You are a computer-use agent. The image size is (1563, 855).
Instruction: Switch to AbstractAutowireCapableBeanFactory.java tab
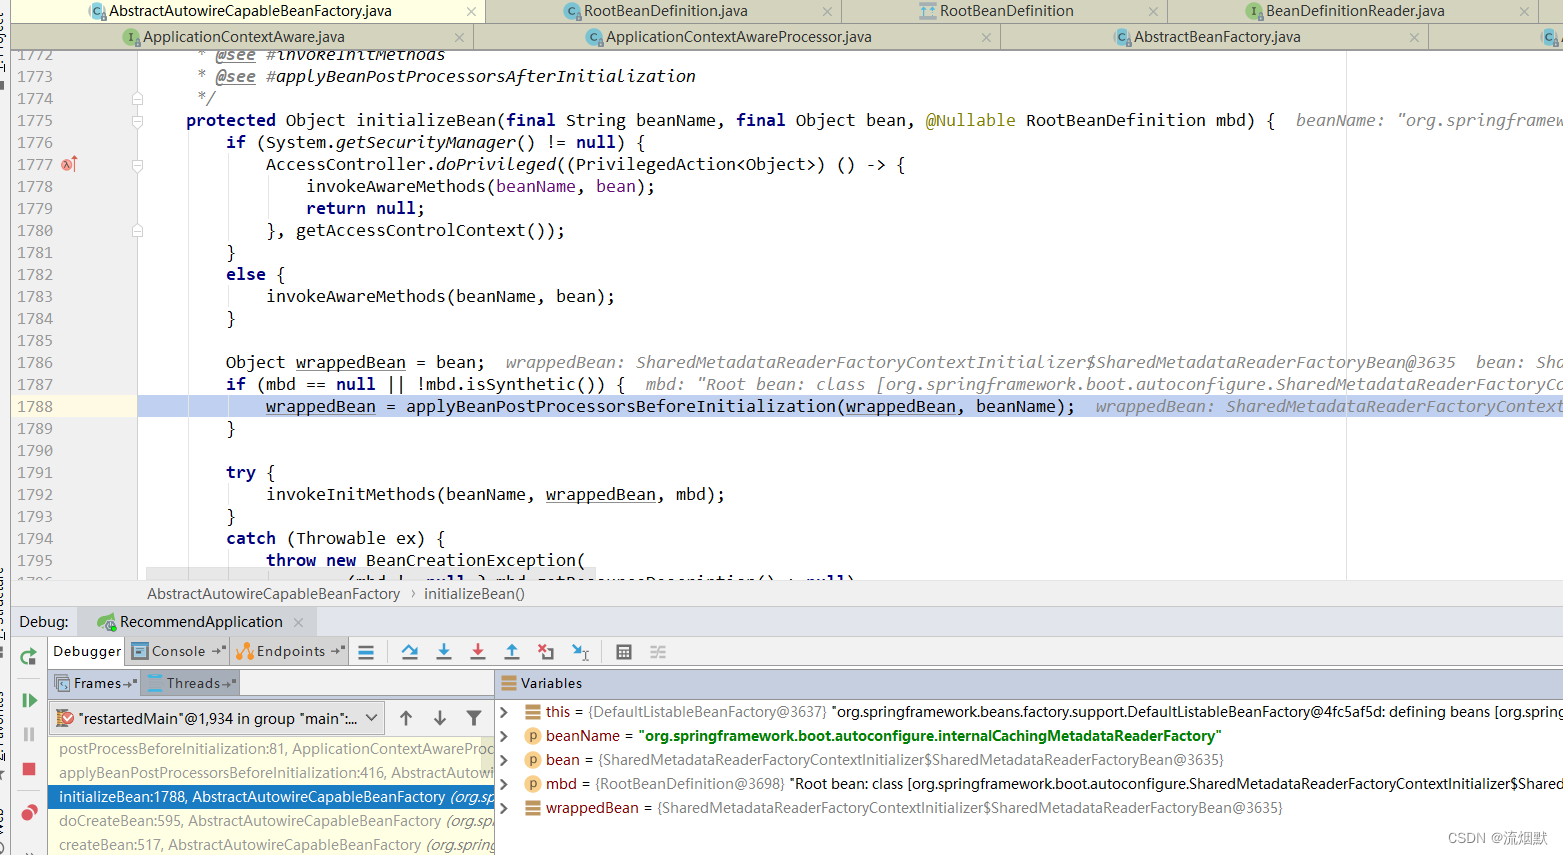pos(250,11)
